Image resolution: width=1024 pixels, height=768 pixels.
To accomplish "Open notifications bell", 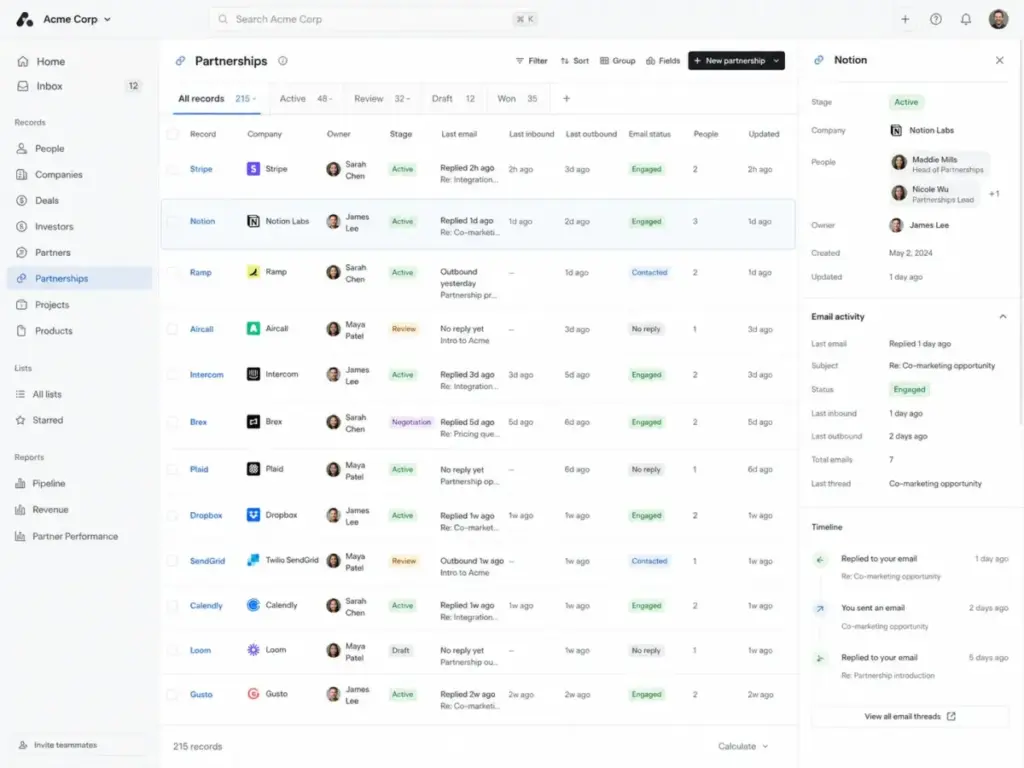I will point(966,20).
